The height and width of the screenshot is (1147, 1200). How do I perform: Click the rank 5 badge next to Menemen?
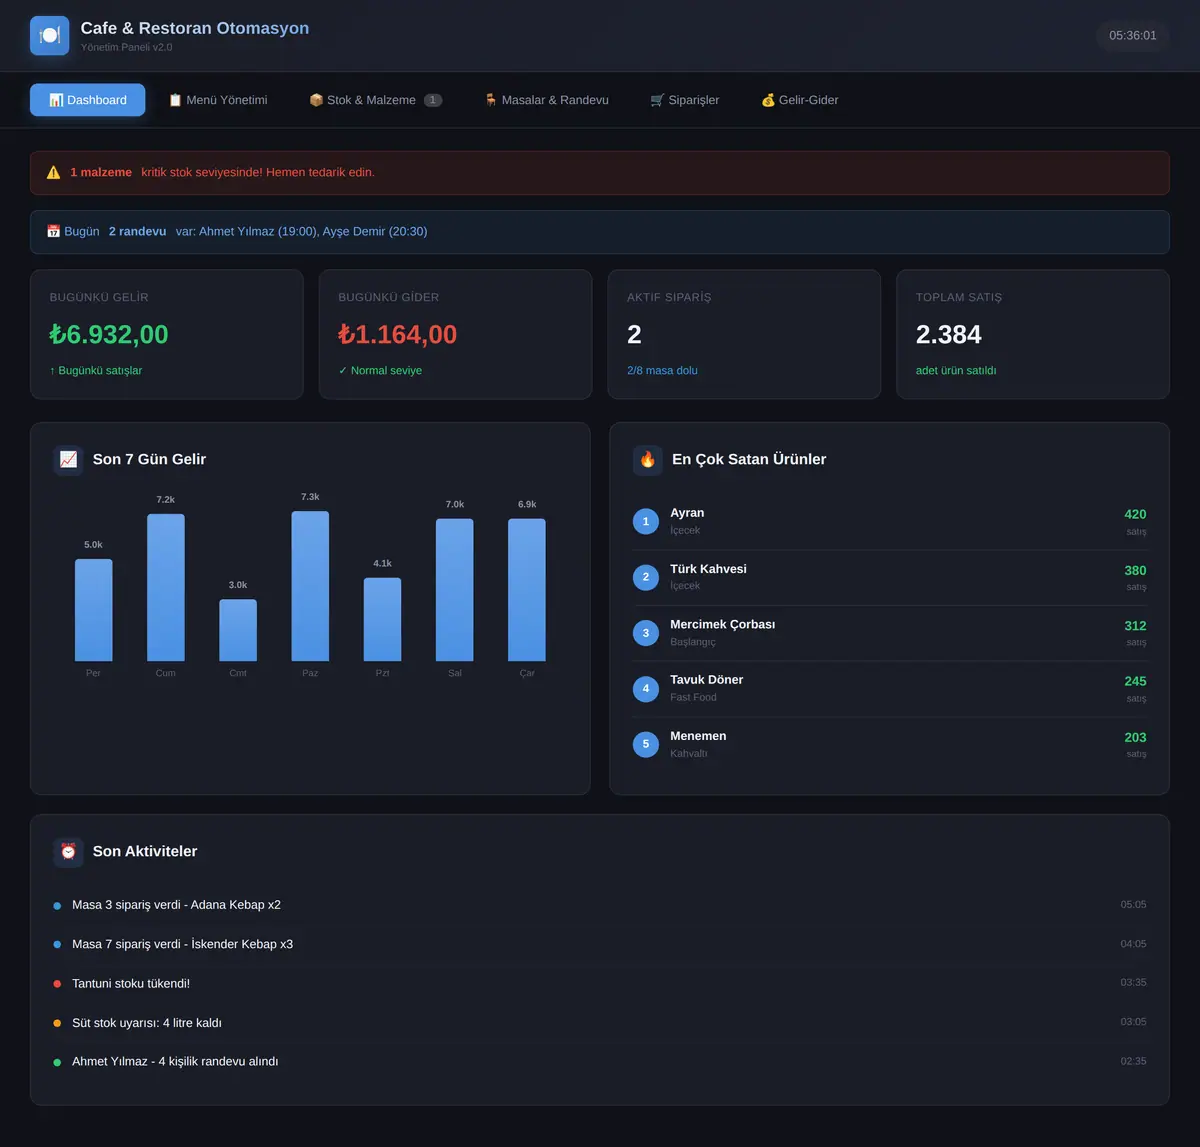tap(646, 744)
